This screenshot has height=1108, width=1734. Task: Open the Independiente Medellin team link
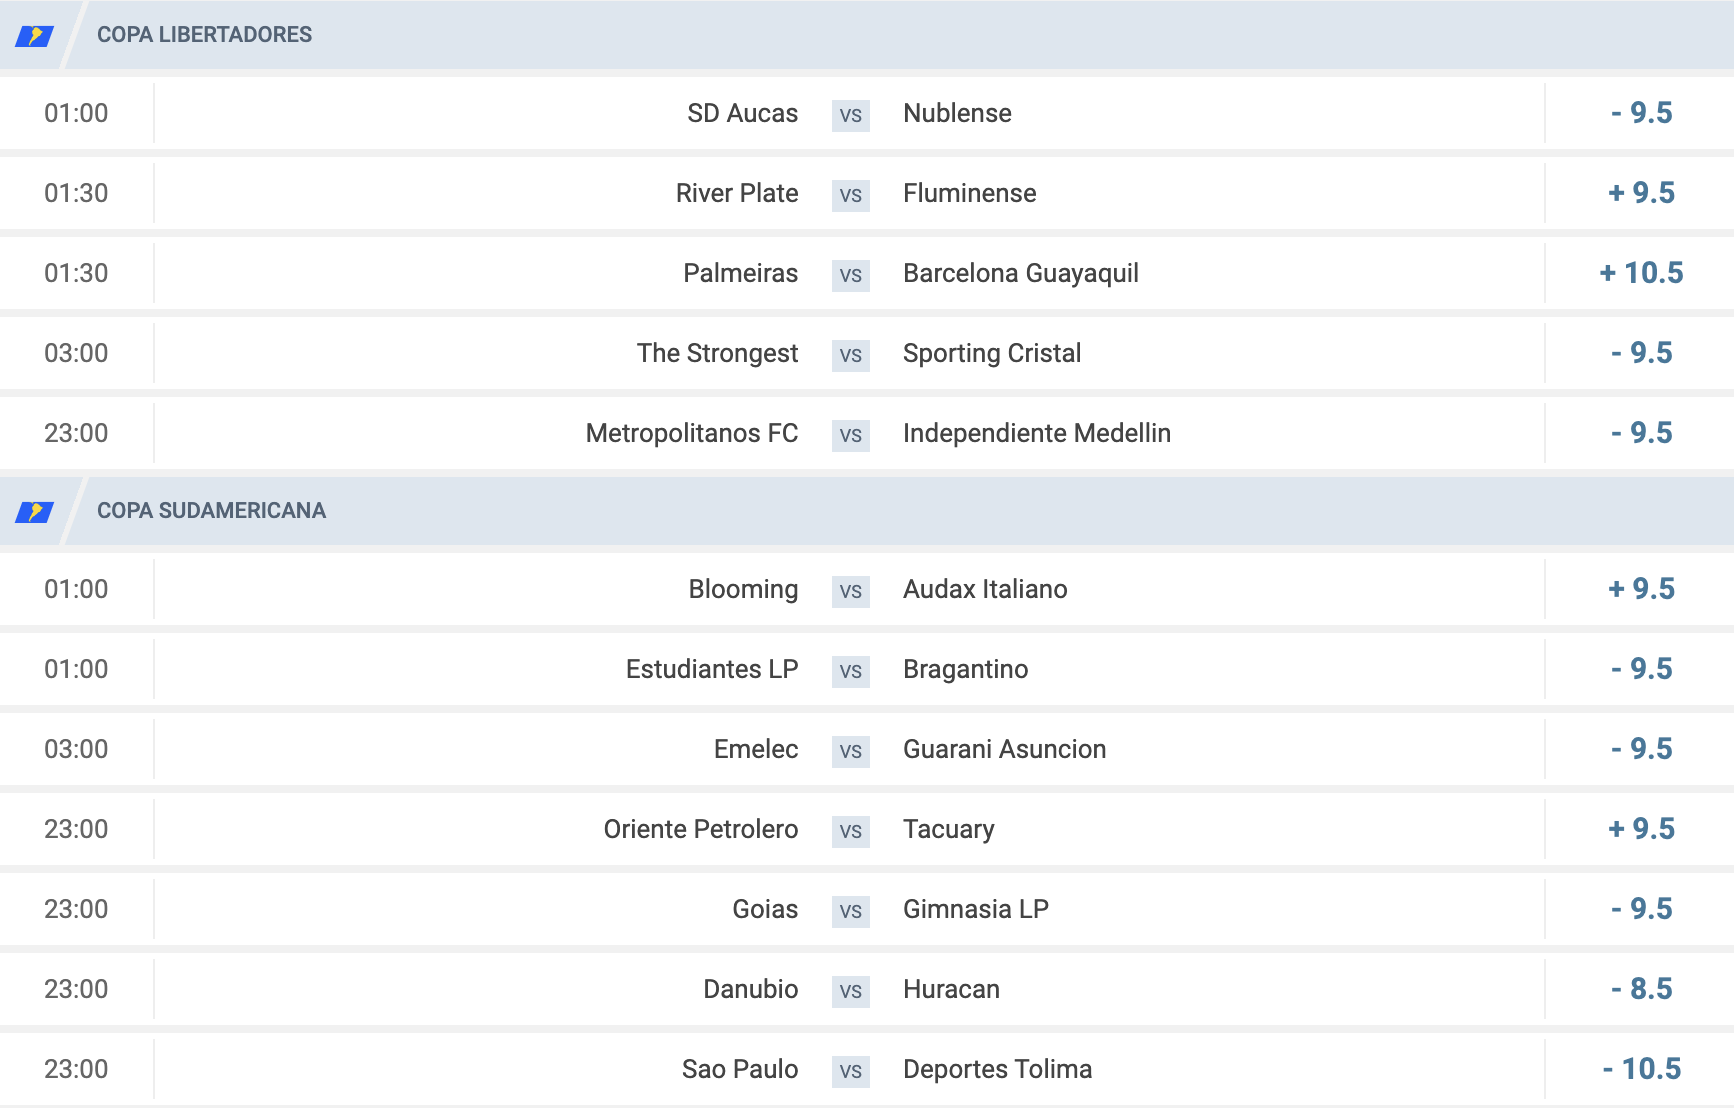click(x=1037, y=433)
